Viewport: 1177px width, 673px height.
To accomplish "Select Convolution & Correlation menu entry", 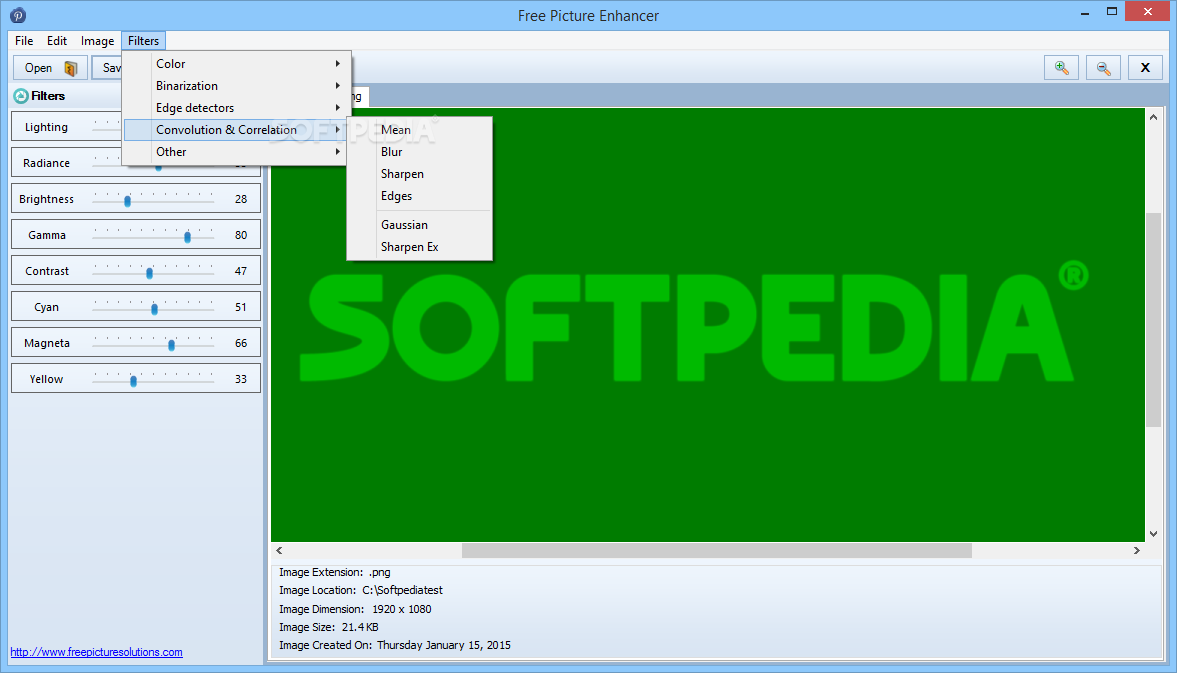I will tap(236, 130).
